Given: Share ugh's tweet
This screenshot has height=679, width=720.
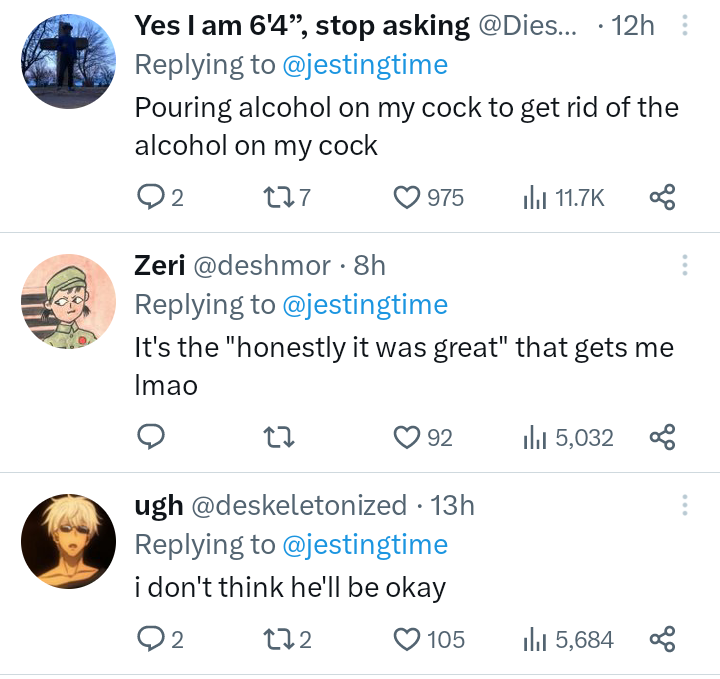Looking at the screenshot, I should coord(662,638).
